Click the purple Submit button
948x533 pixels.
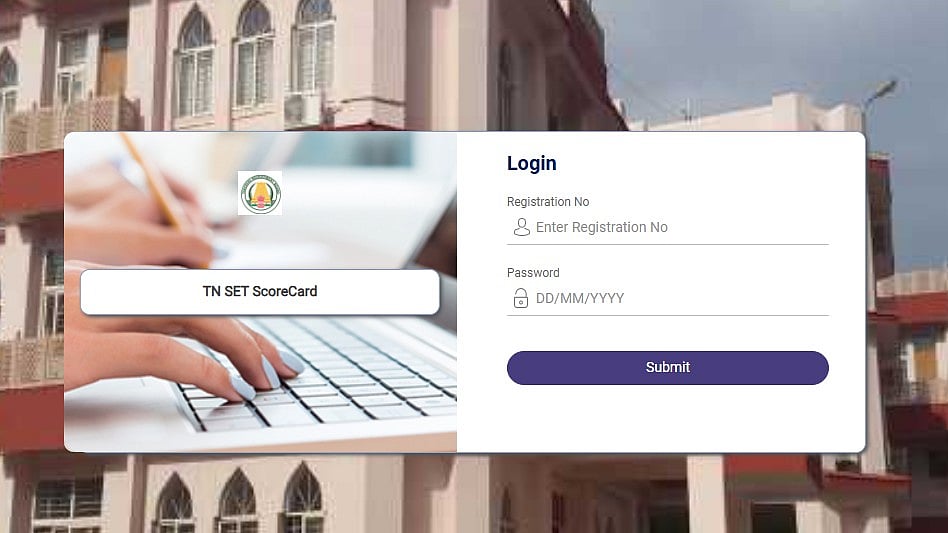[667, 367]
